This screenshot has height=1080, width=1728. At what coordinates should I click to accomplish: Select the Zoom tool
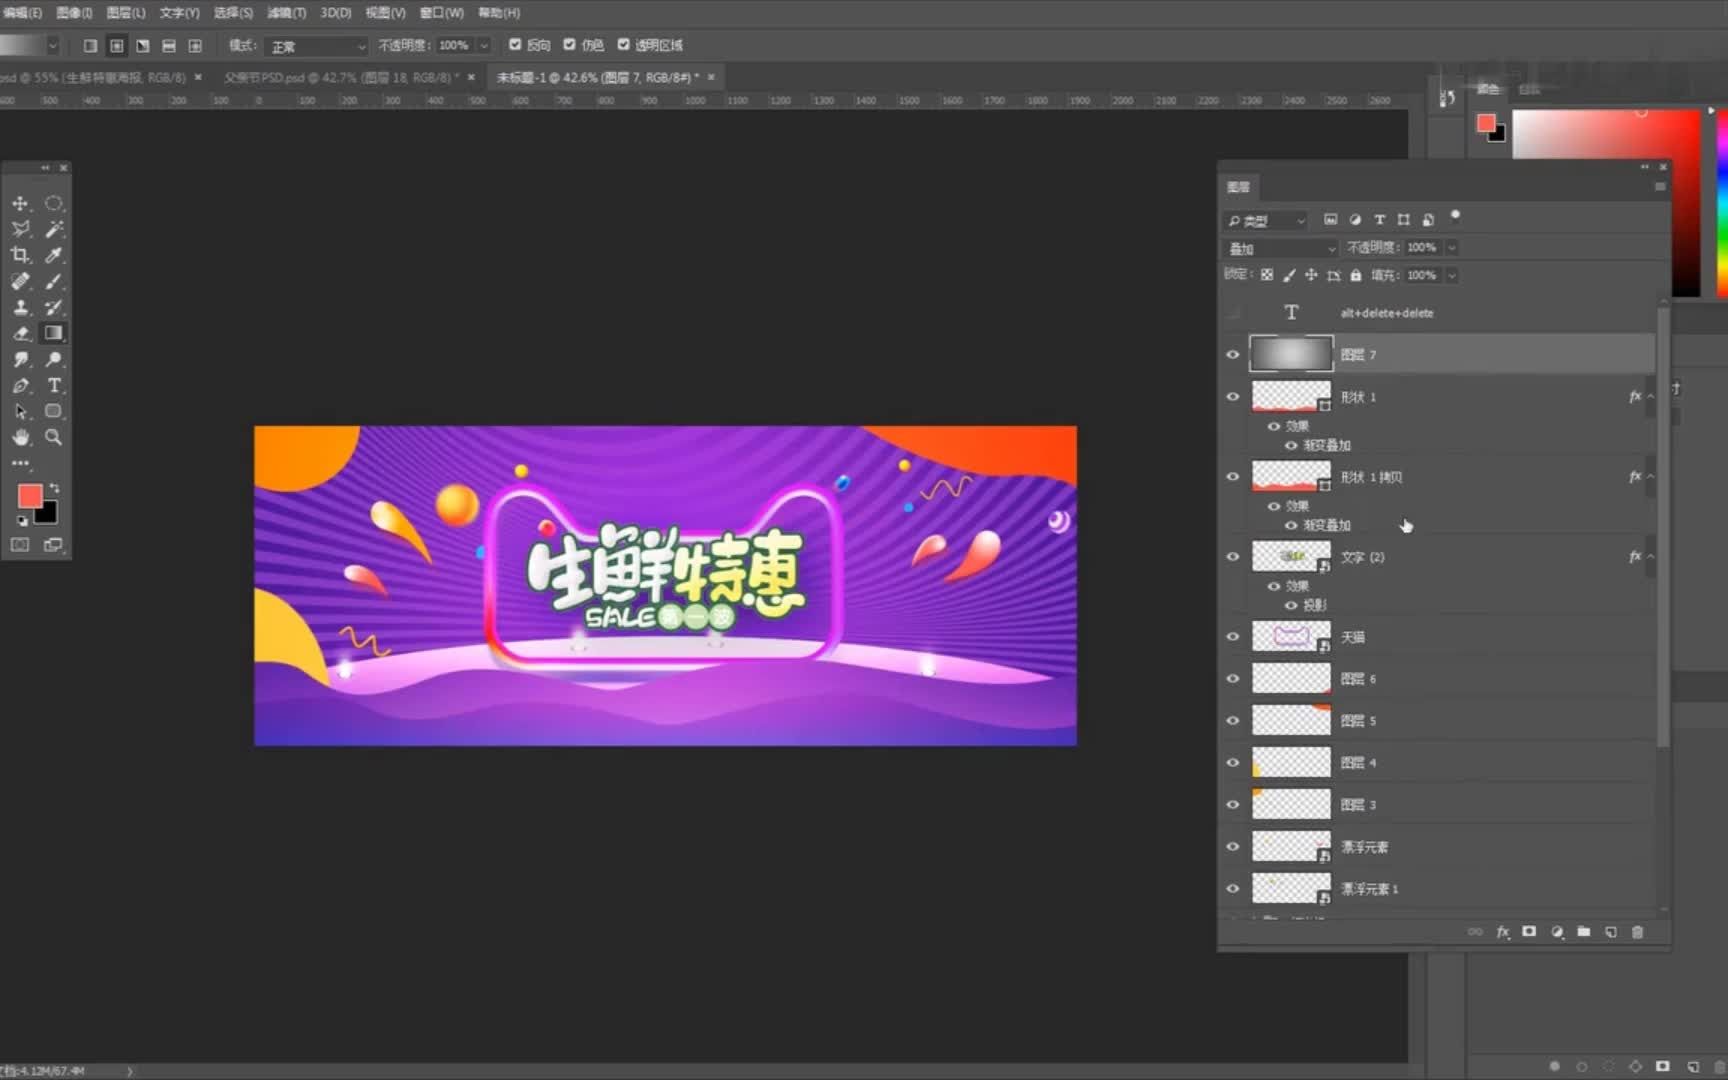click(x=52, y=436)
